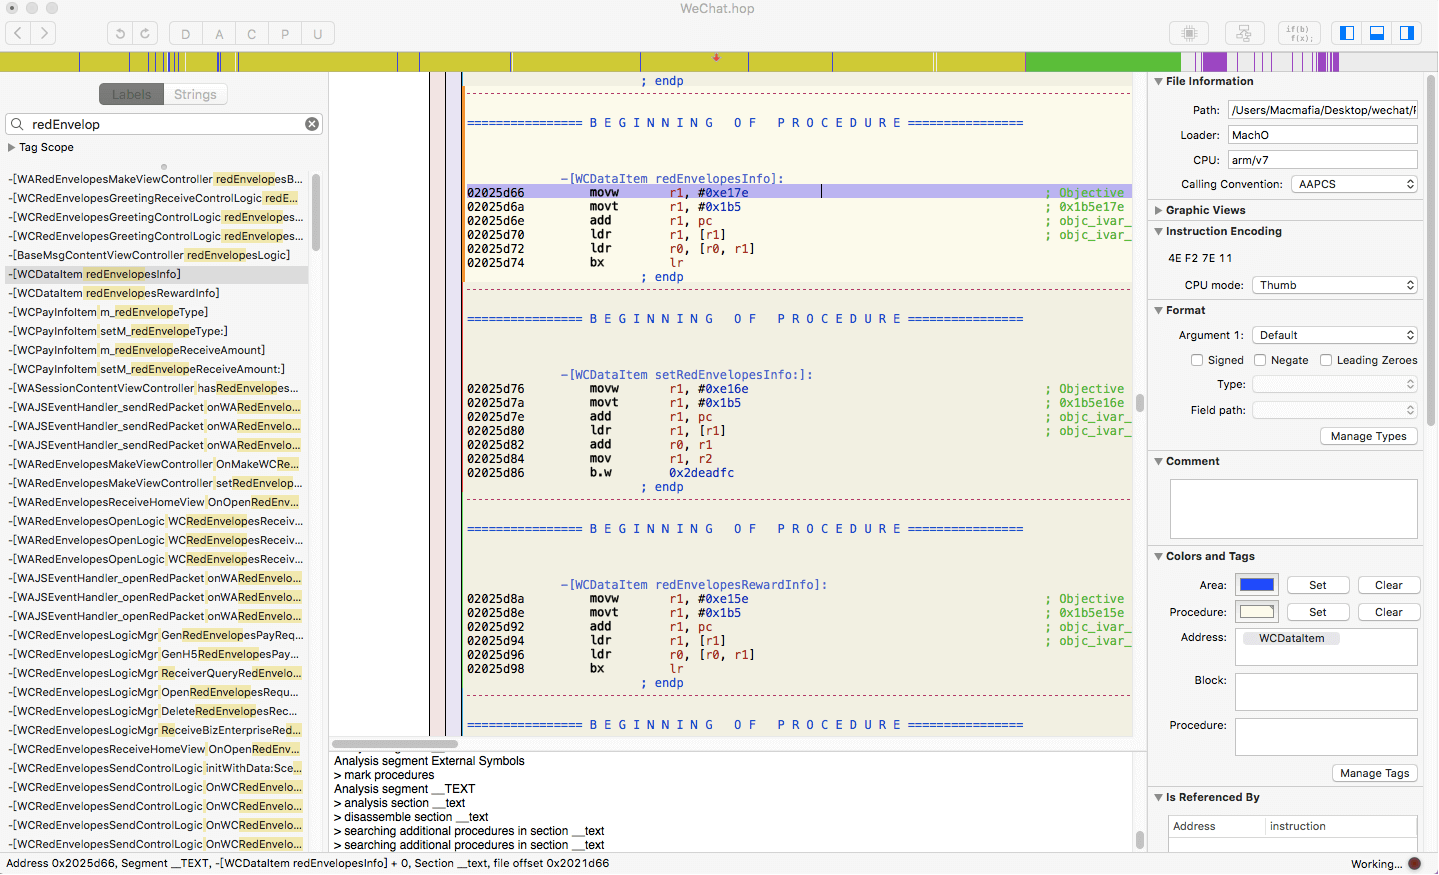Collapse the Comment section
Image resolution: width=1439 pixels, height=875 pixels.
1159,461
